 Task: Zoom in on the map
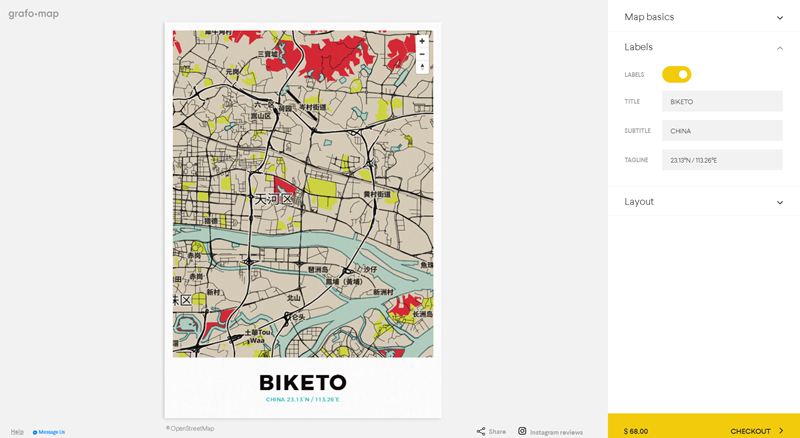point(422,41)
